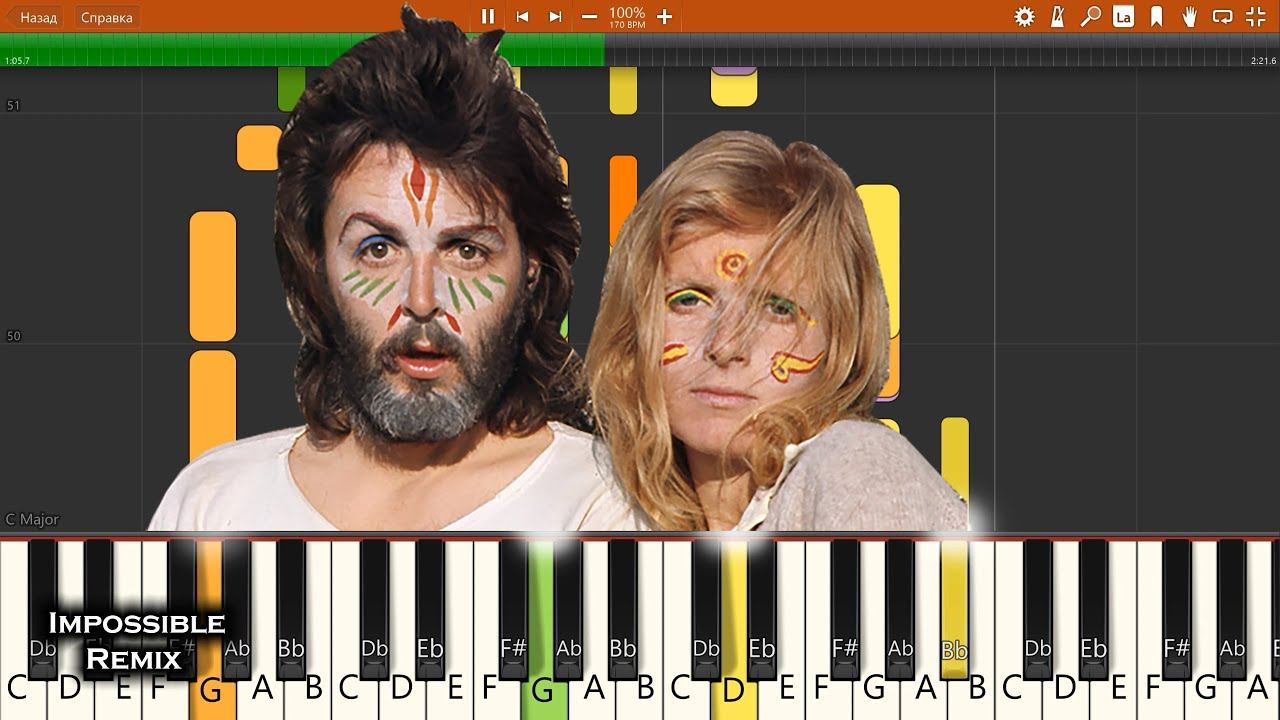Increase the tempo with the plus button
The image size is (1280, 720).
point(664,16)
